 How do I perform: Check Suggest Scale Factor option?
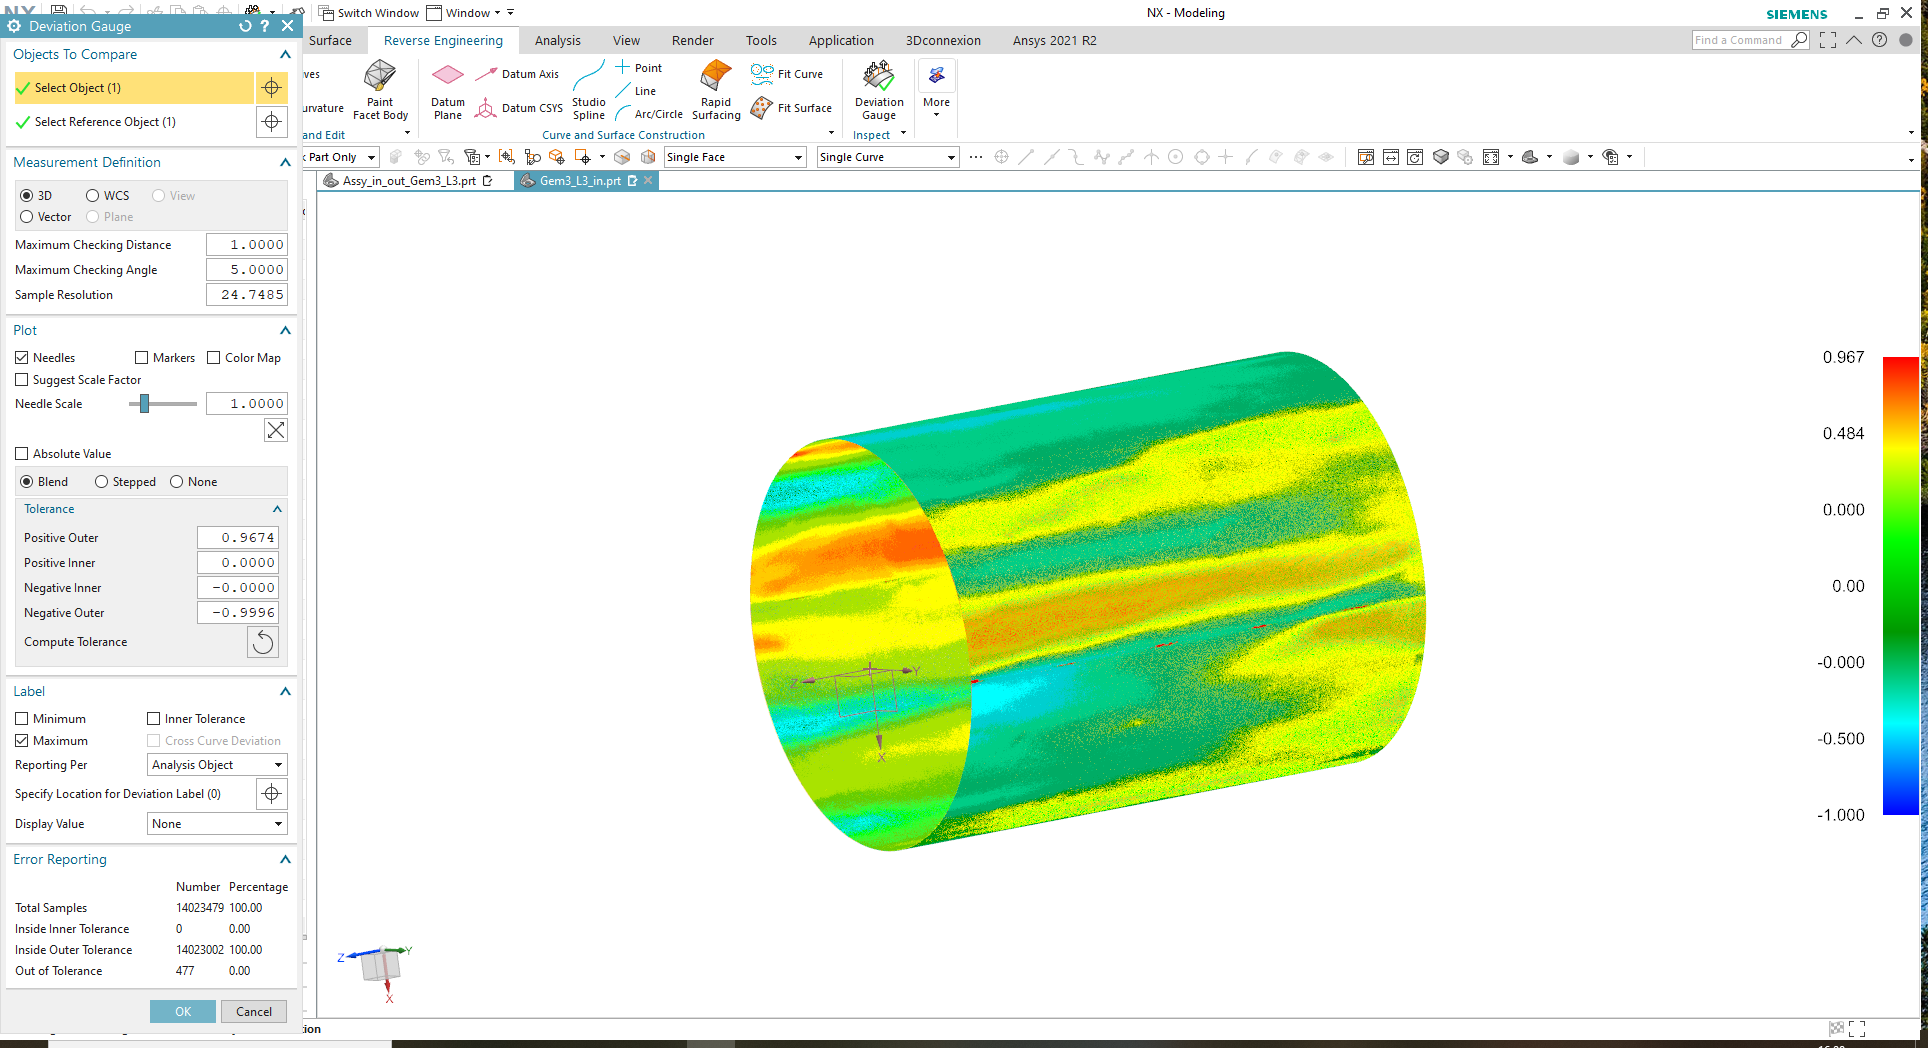[x=22, y=380]
